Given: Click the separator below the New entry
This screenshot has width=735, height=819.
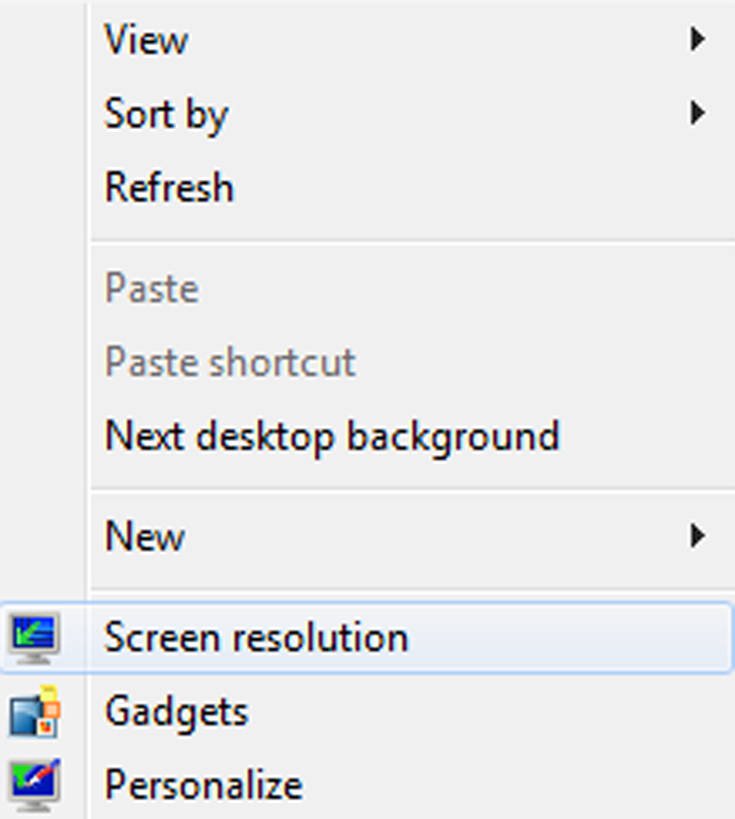Looking at the screenshot, I should pyautogui.click(x=413, y=590).
